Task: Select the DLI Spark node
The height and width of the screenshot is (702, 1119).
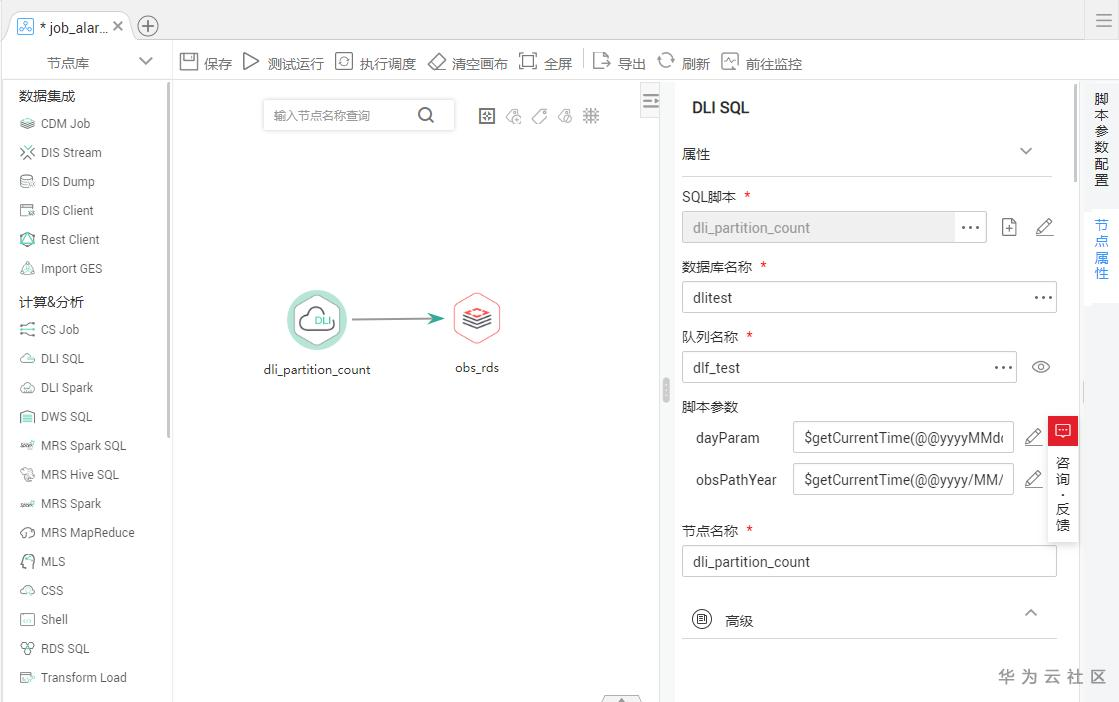Action: coord(57,388)
